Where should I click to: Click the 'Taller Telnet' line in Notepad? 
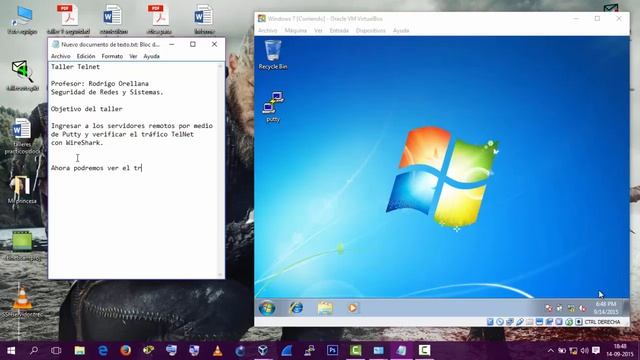click(x=76, y=67)
